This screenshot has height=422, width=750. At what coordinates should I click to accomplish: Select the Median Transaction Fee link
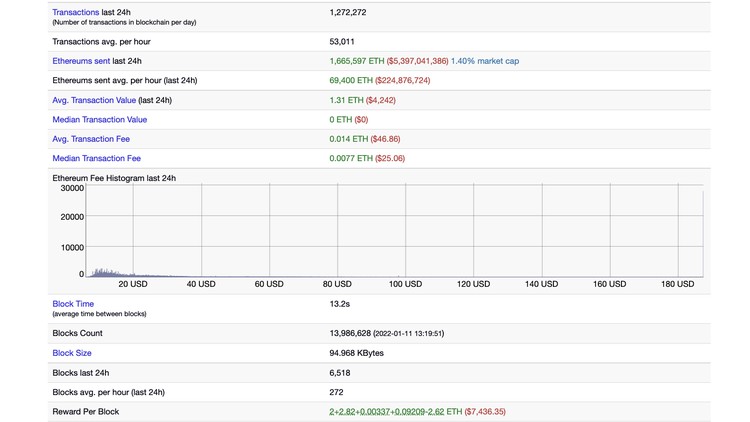pyautogui.click(x=96, y=158)
